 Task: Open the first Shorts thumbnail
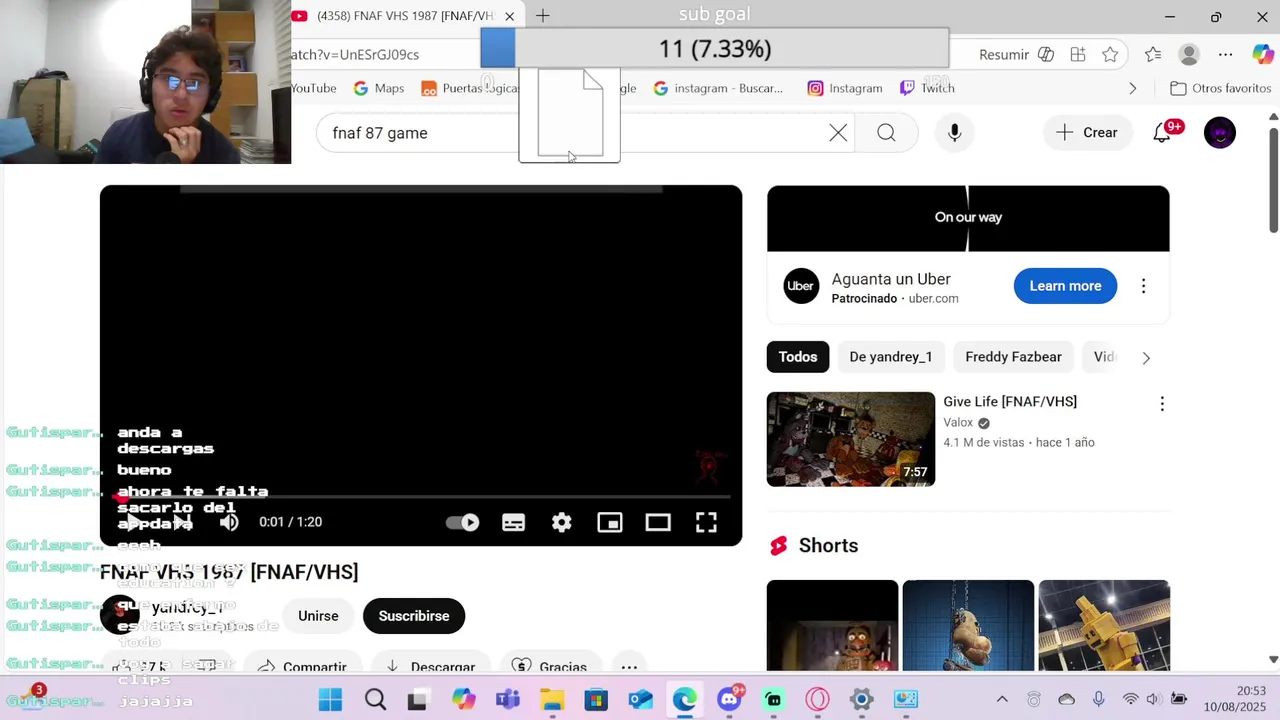(x=832, y=626)
